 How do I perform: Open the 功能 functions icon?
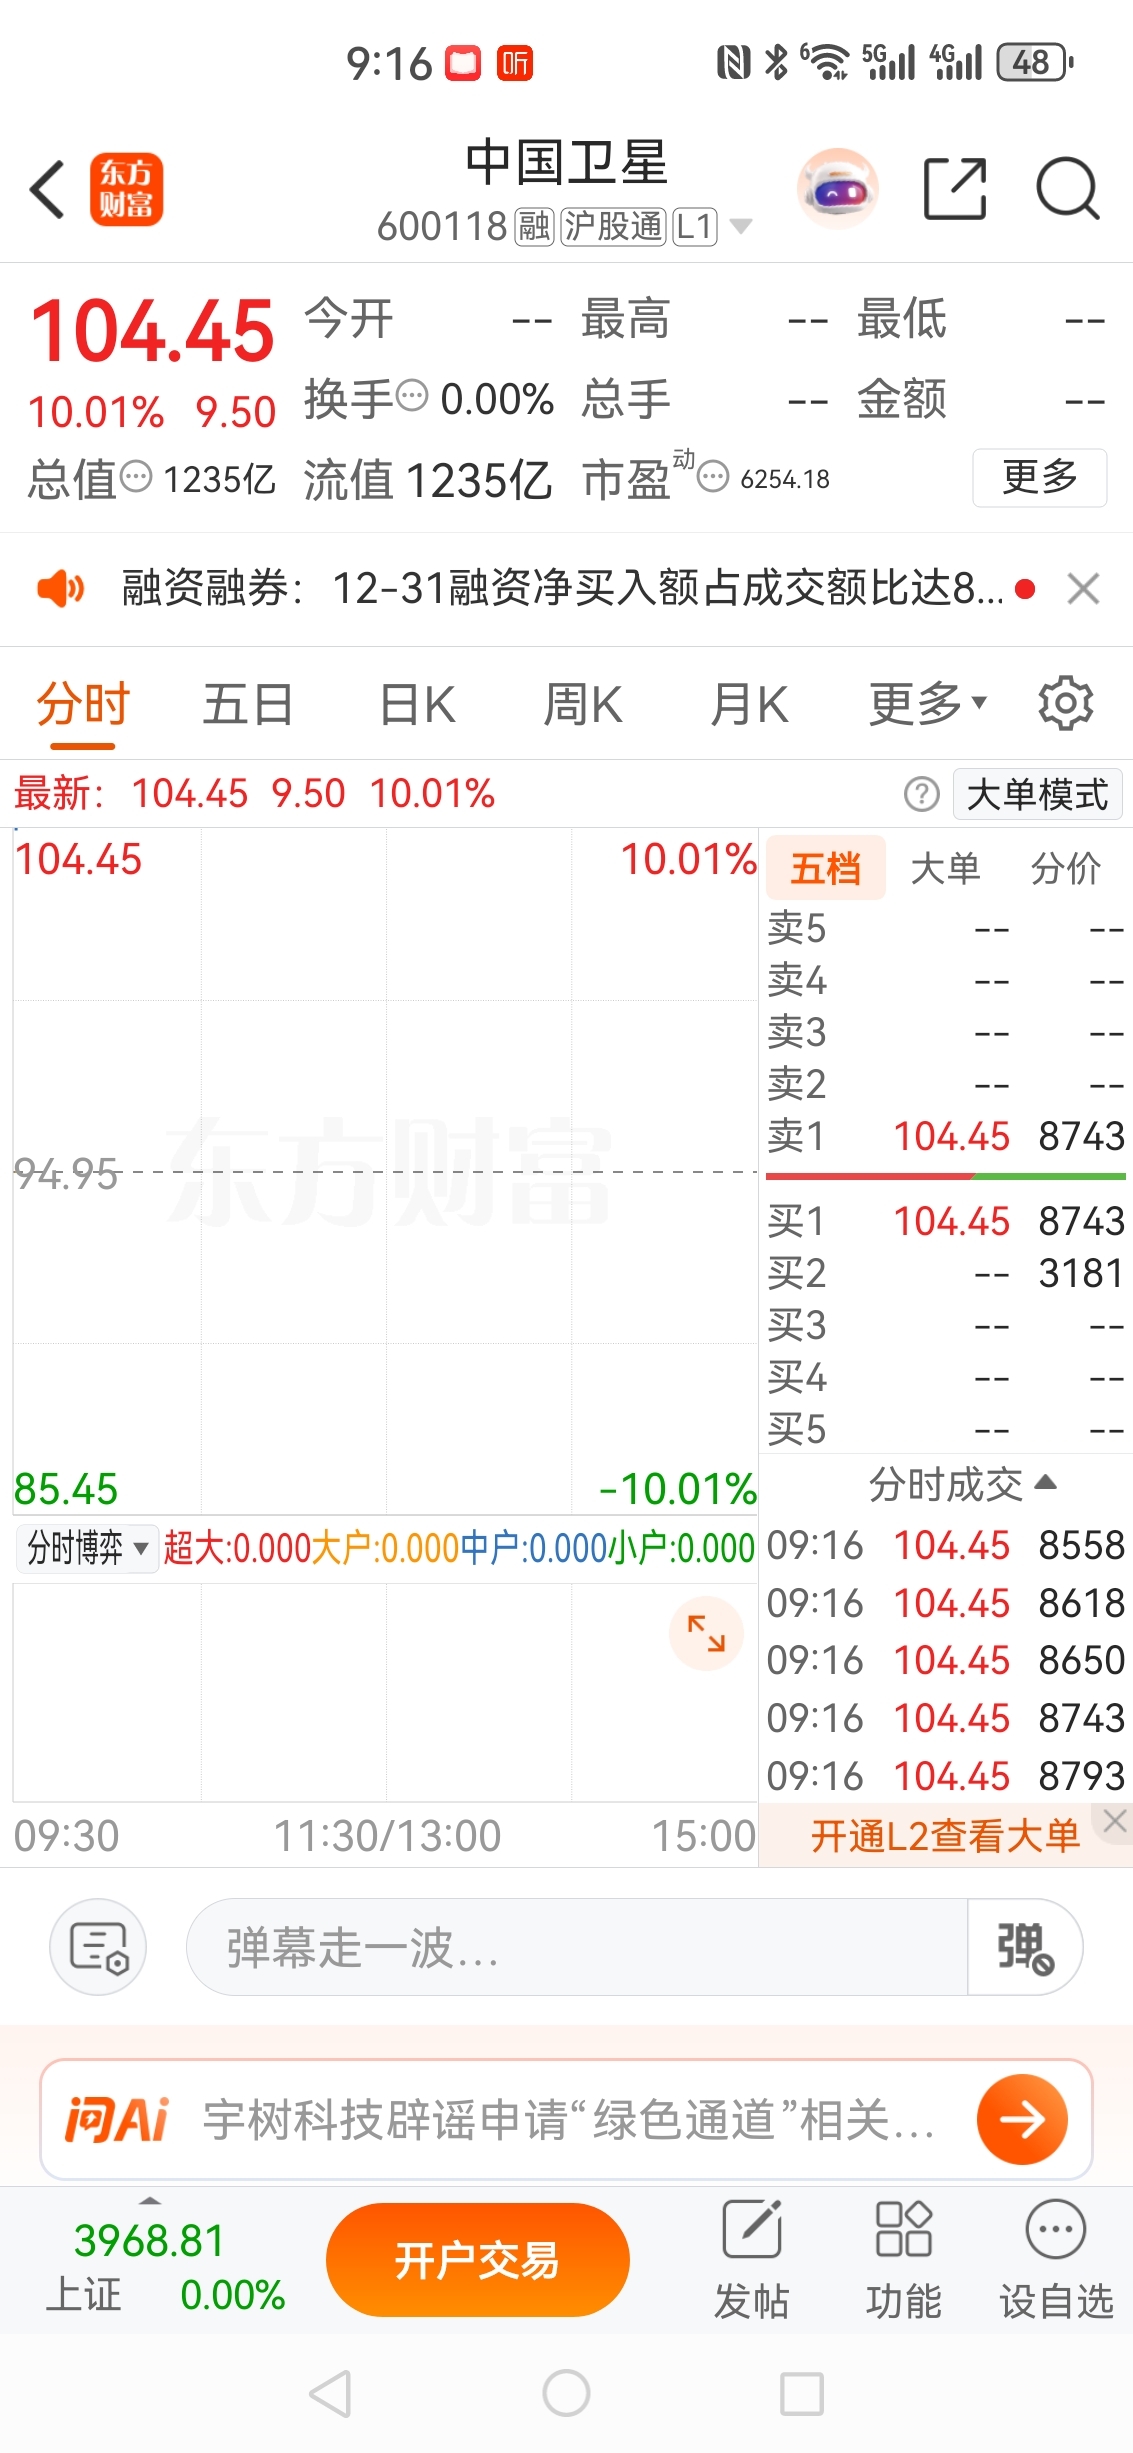click(903, 2258)
